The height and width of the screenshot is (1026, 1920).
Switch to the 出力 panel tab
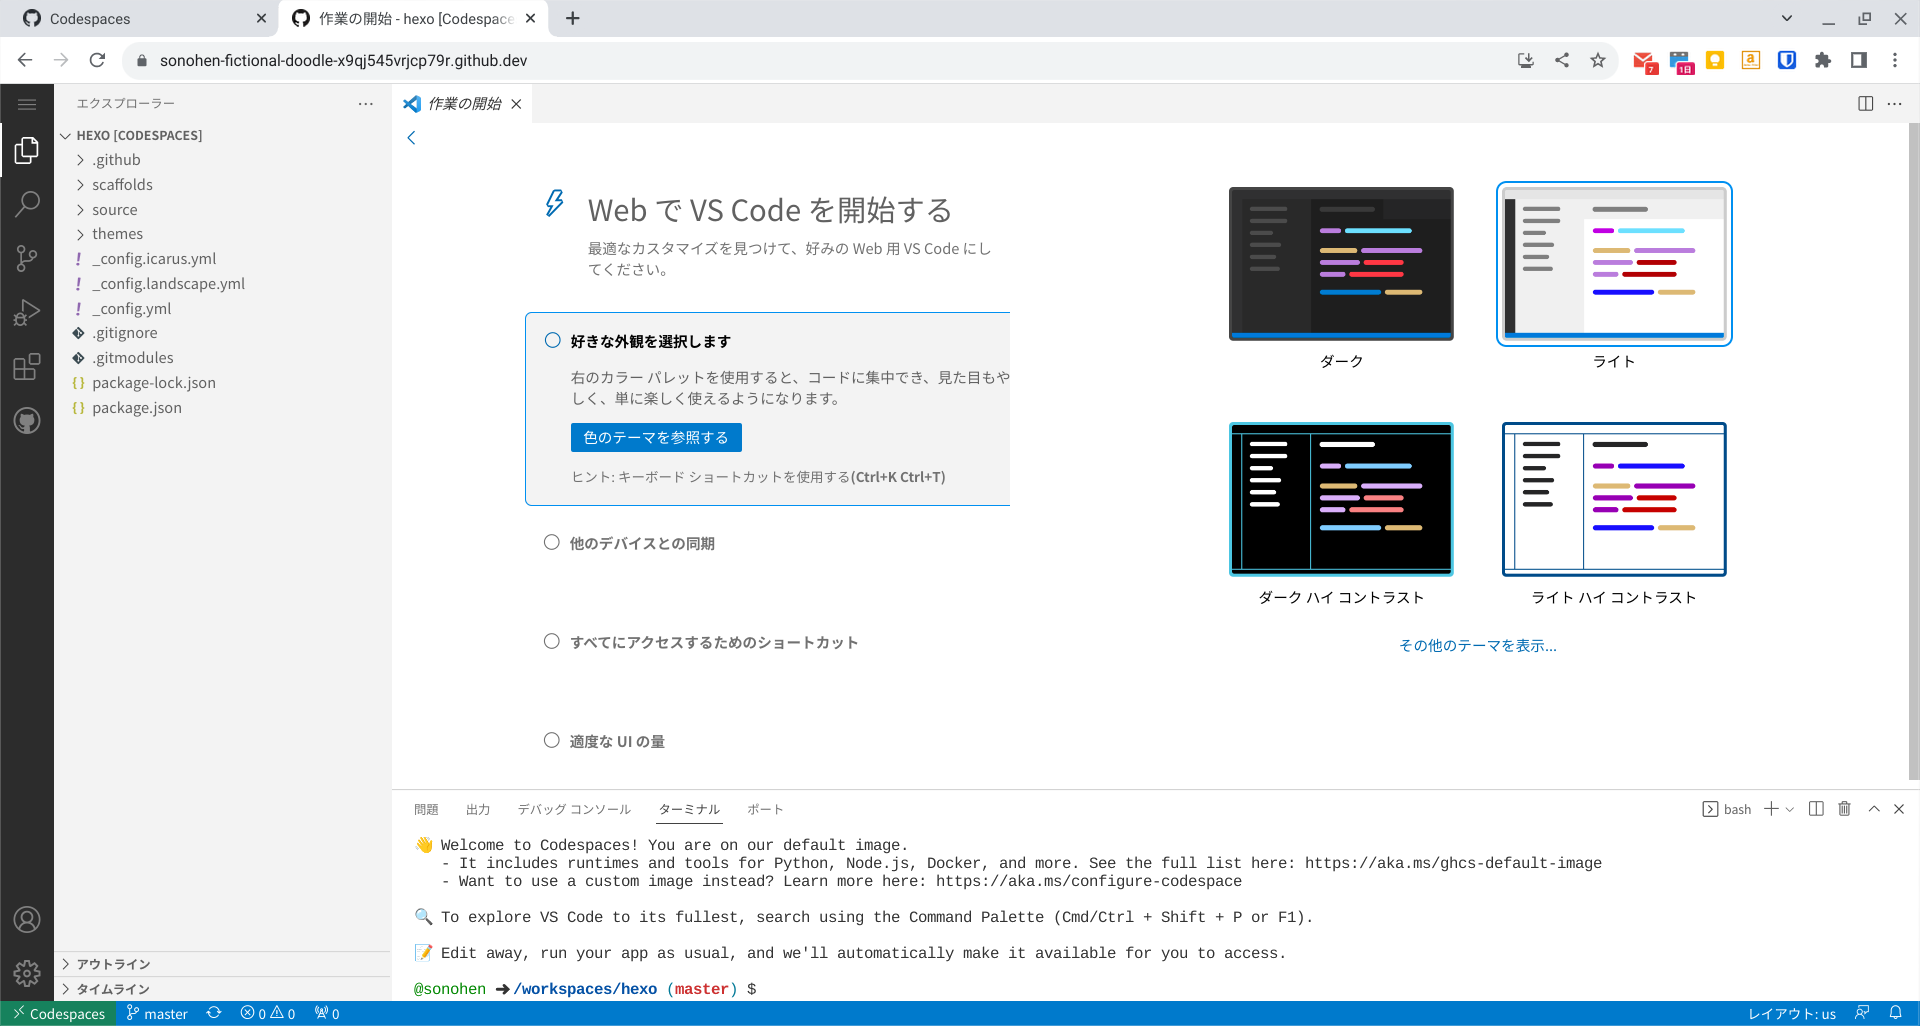click(x=478, y=809)
